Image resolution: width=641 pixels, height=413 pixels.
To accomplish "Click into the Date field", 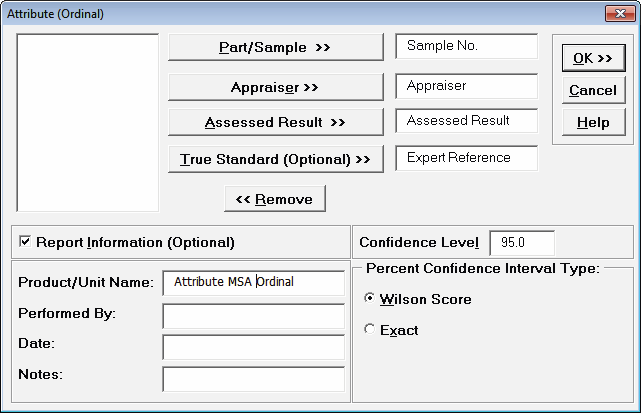I will click(x=253, y=347).
